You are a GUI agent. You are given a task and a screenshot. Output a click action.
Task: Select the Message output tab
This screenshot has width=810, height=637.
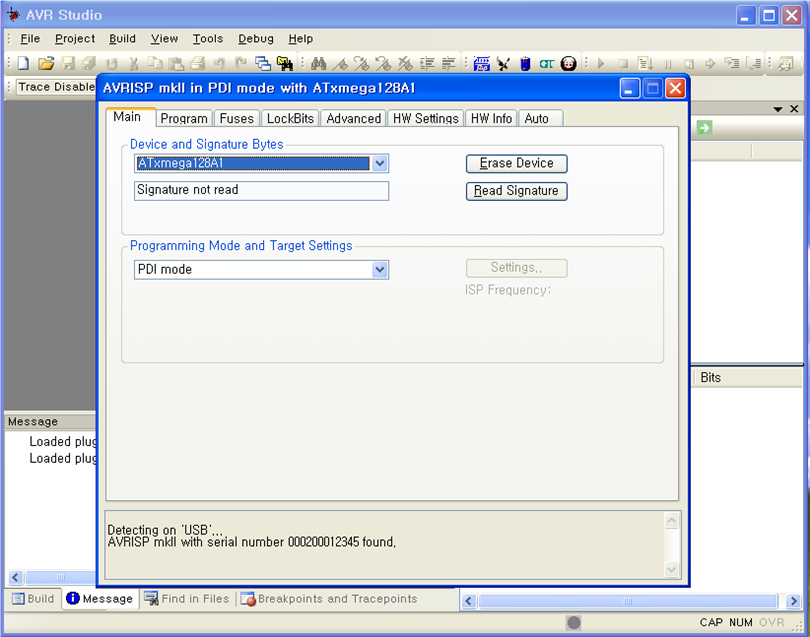pyautogui.click(x=100, y=599)
